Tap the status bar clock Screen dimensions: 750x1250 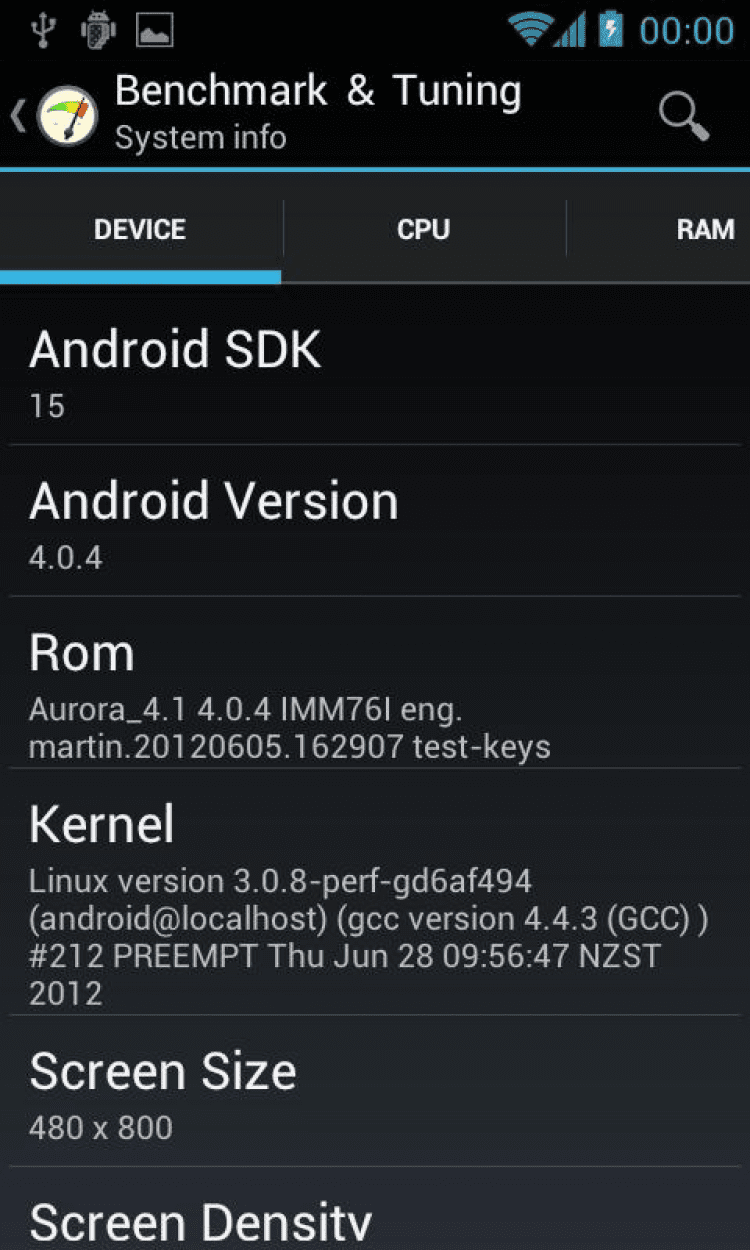[x=687, y=31]
